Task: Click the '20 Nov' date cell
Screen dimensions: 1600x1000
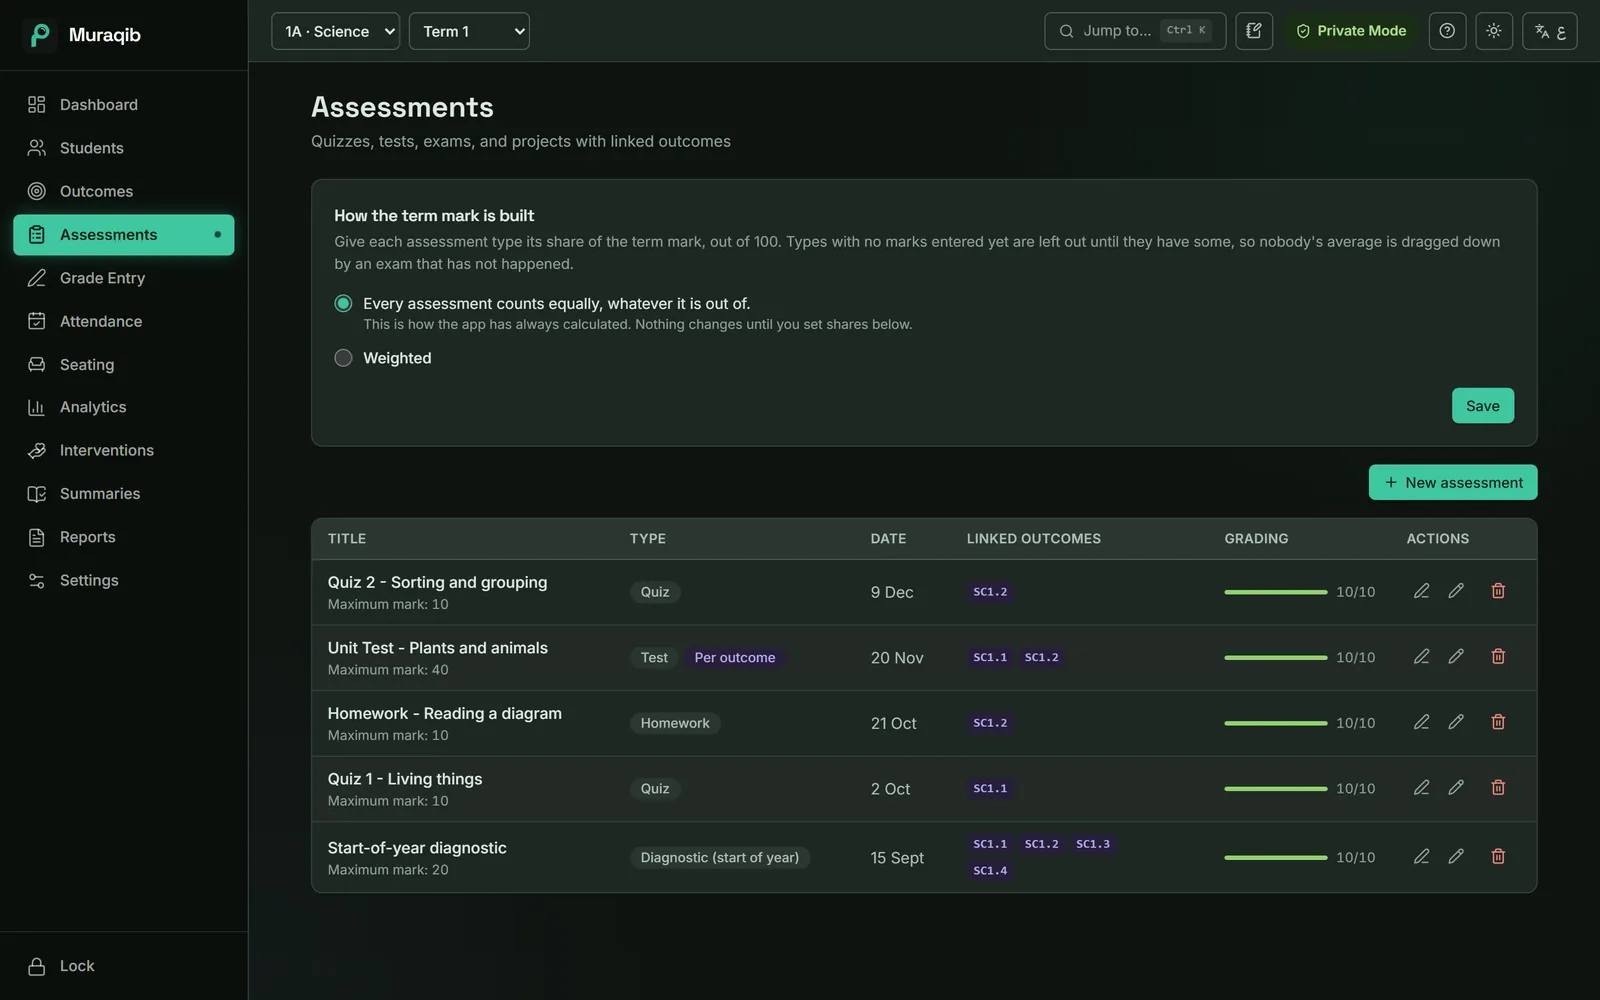Action: pos(897,657)
